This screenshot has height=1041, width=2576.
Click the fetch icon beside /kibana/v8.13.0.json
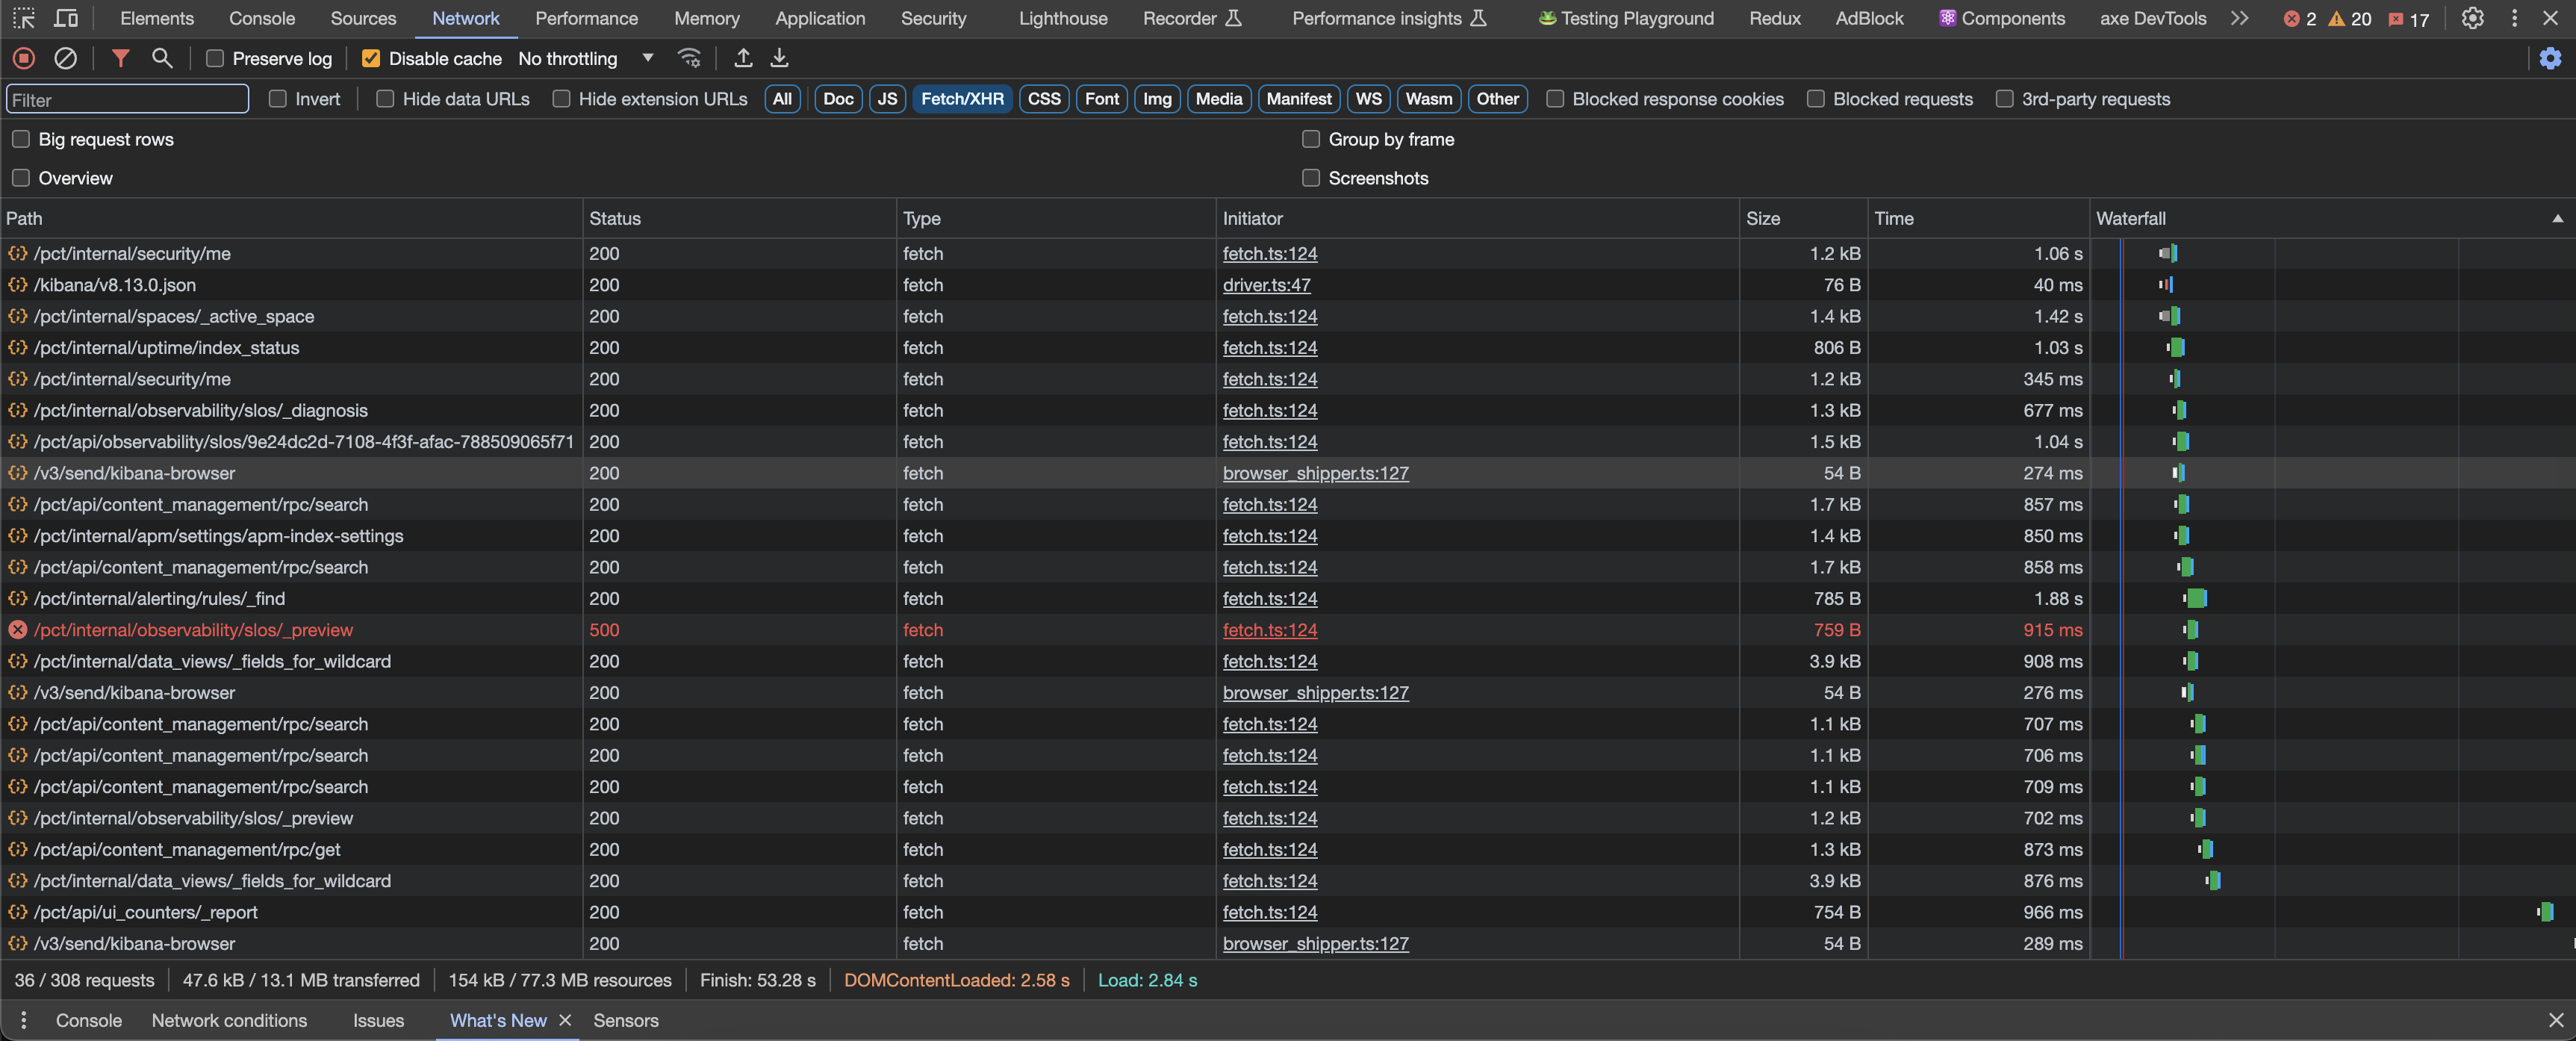(x=17, y=285)
